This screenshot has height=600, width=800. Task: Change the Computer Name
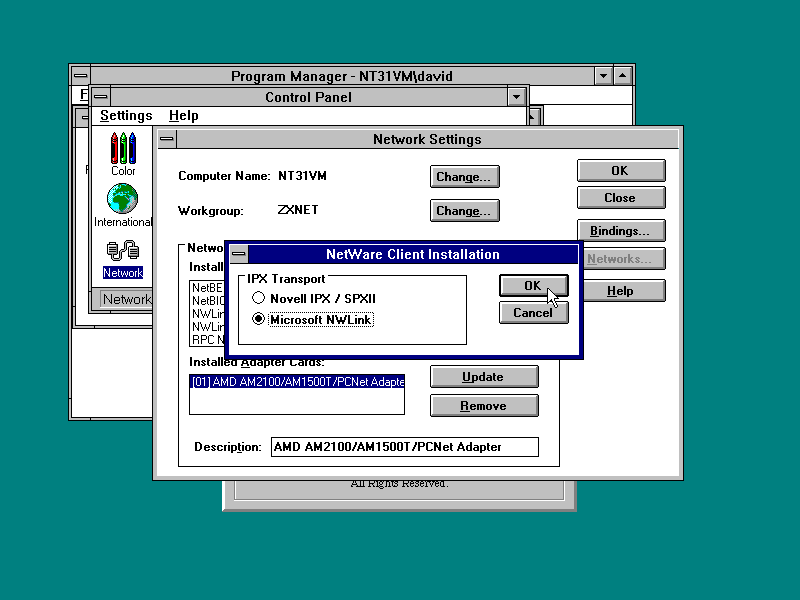tap(464, 177)
